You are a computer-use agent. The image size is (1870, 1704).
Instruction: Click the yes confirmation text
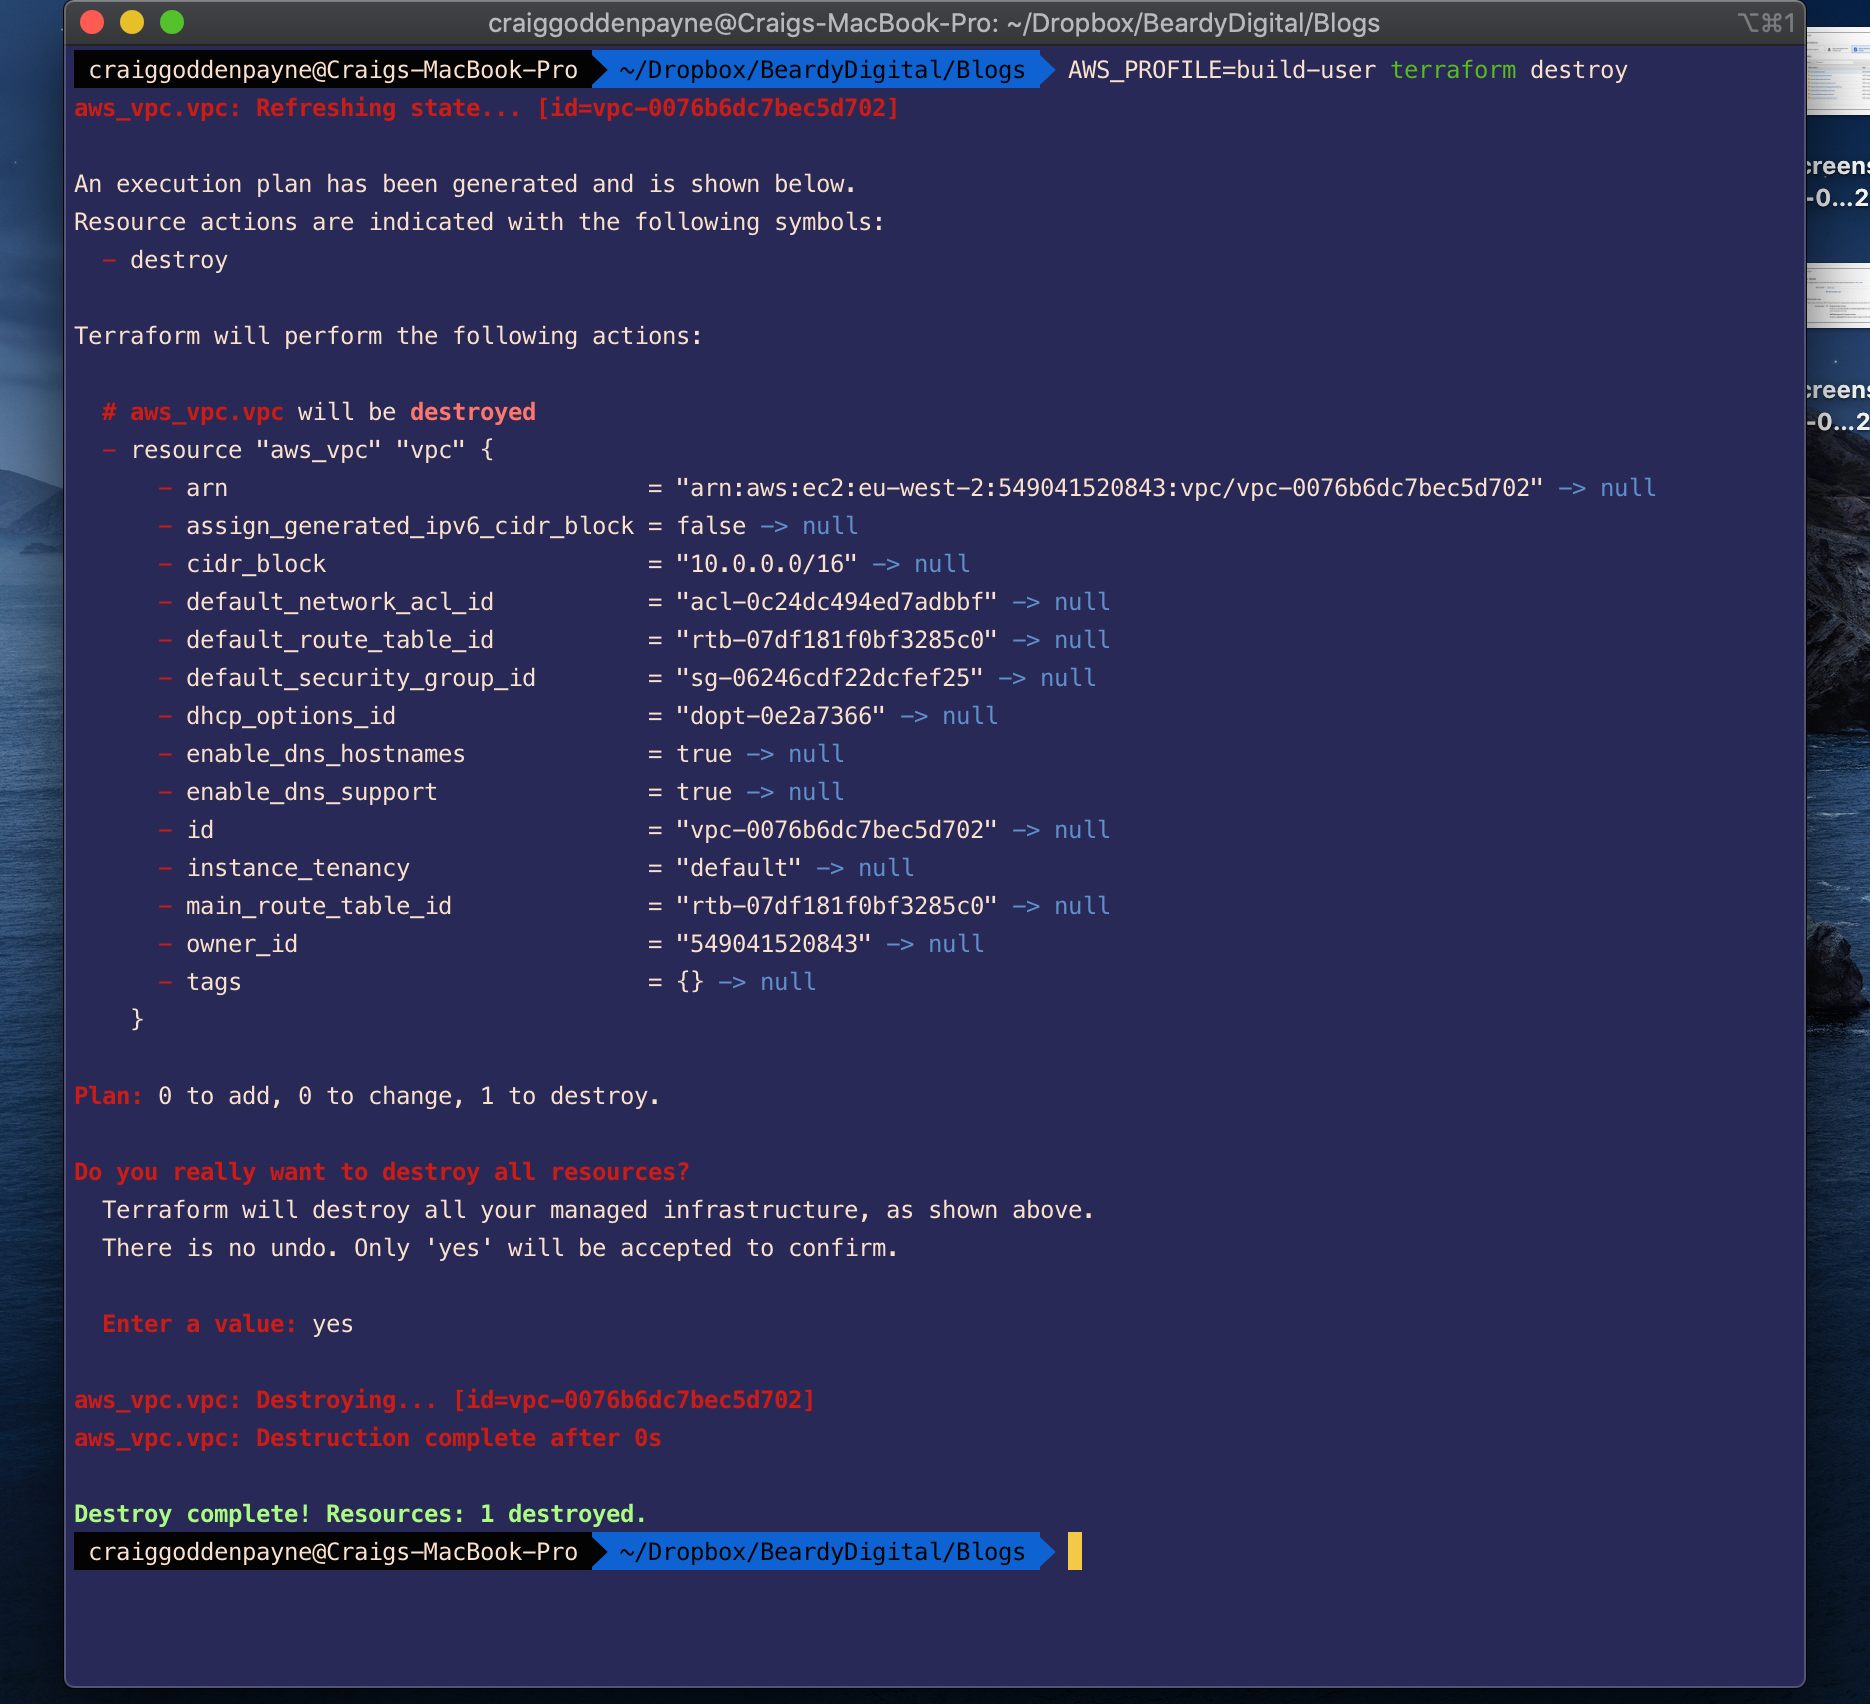tap(333, 1323)
